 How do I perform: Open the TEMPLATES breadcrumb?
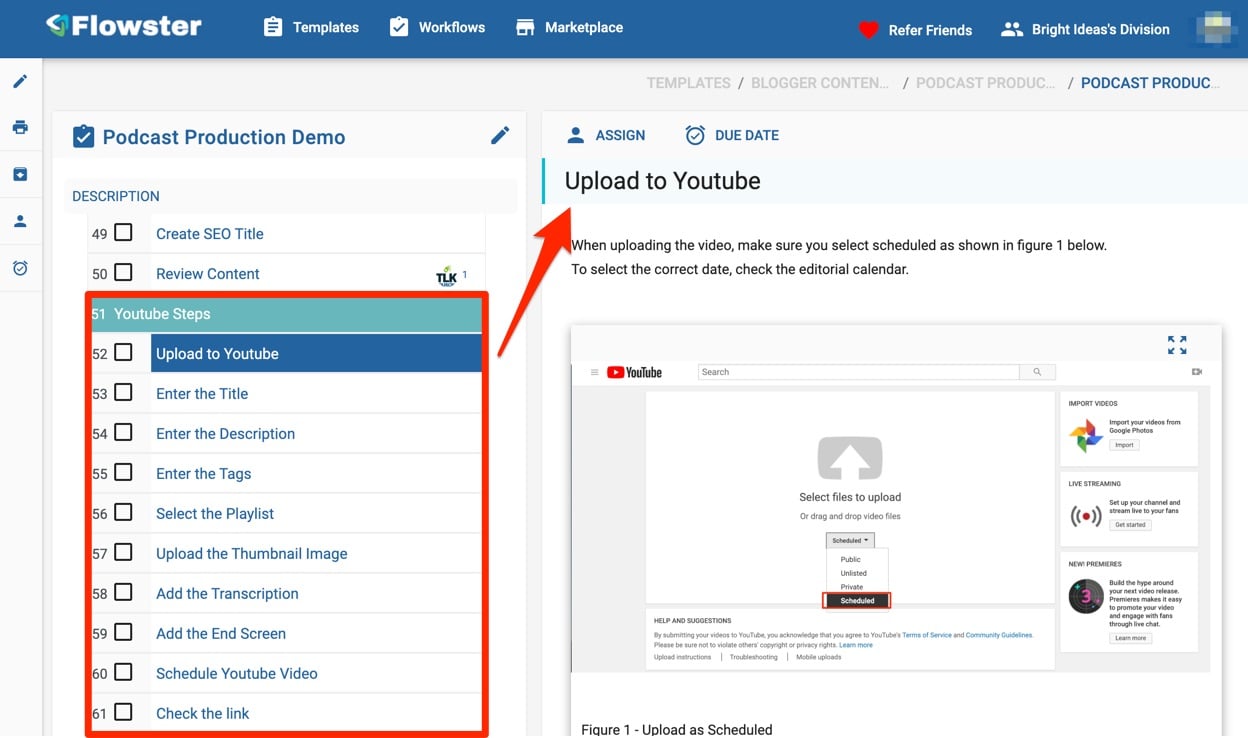pyautogui.click(x=688, y=83)
